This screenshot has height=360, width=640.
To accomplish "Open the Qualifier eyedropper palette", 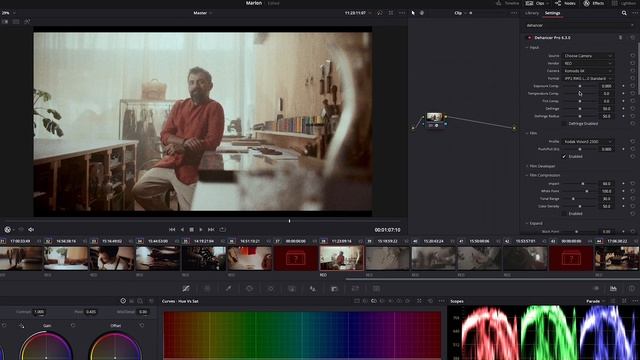I will tap(228, 289).
